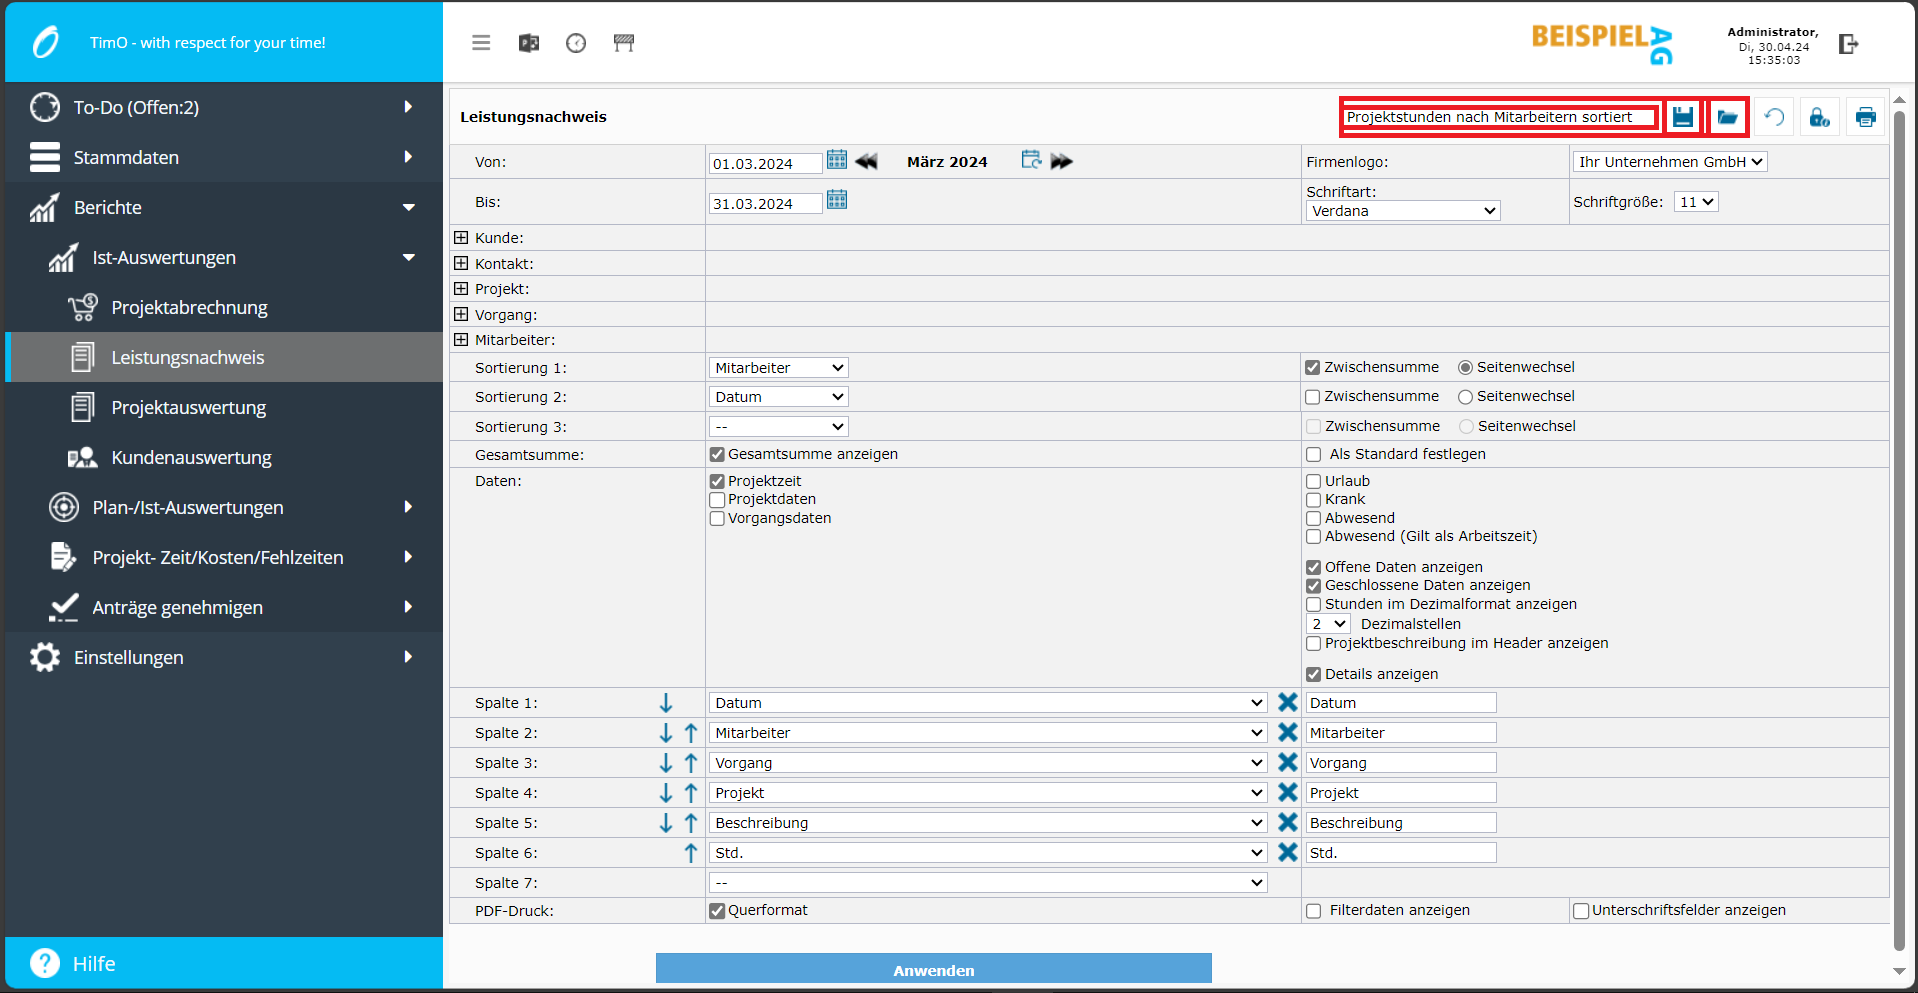Click the printer icon in the header
The image size is (1918, 993).
[1865, 118]
